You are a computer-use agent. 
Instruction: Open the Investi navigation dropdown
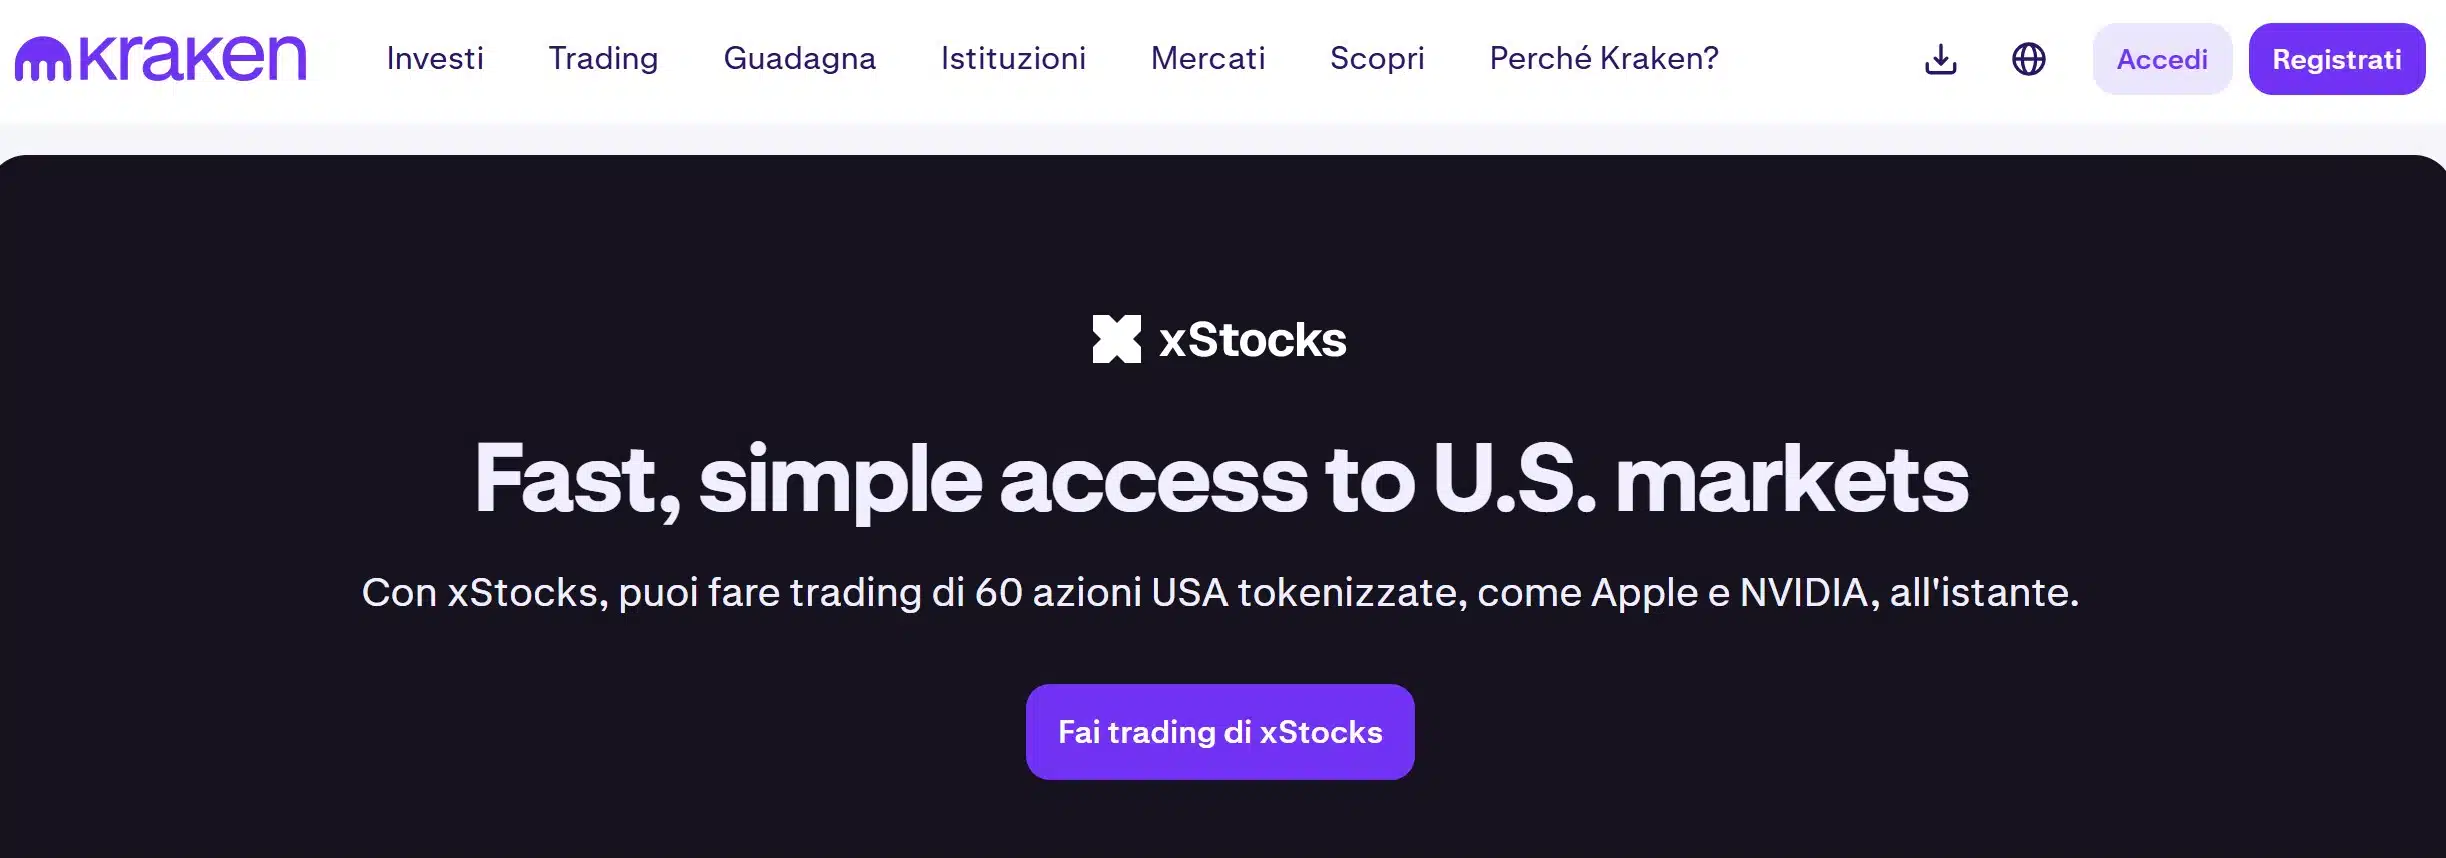[x=435, y=59]
